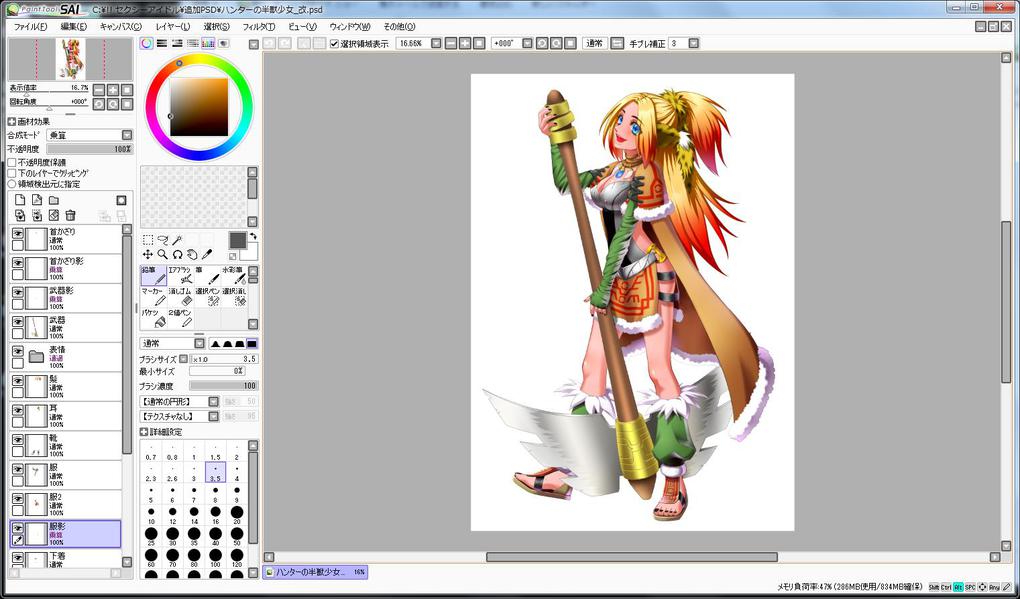Select the 2値ペン binary pen tool
This screenshot has width=1020, height=599.
180,318
